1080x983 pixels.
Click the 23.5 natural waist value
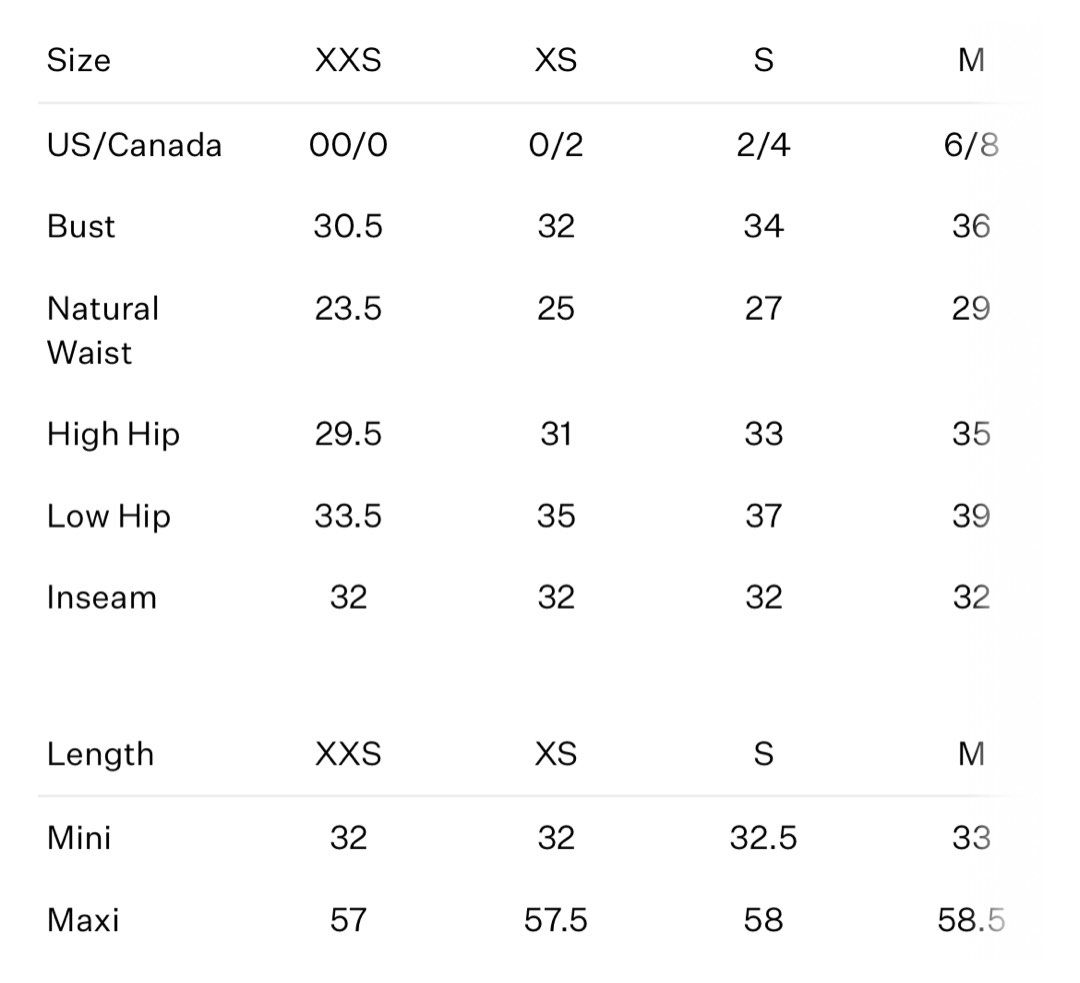pyautogui.click(x=348, y=309)
